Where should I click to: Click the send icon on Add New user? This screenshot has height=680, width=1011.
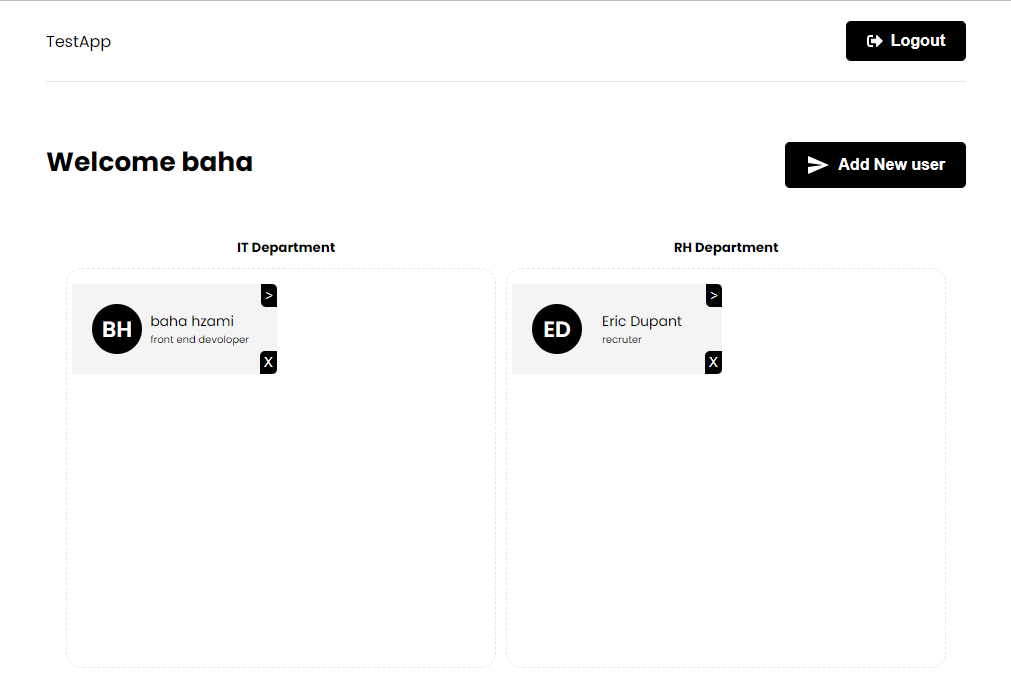point(818,165)
